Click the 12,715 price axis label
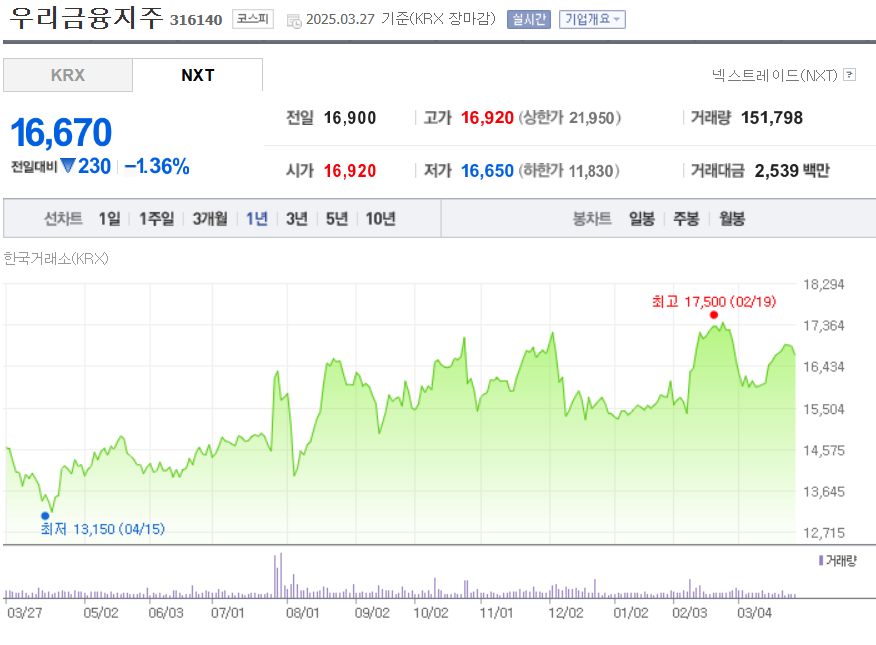876x645 pixels. pos(823,533)
